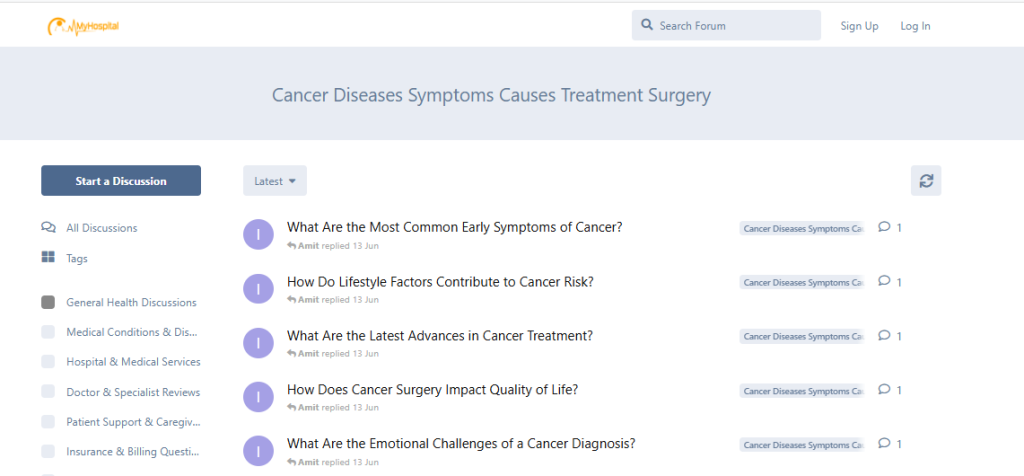1024x476 pixels.
Task: Click Start a Discussion button
Action: click(x=121, y=181)
